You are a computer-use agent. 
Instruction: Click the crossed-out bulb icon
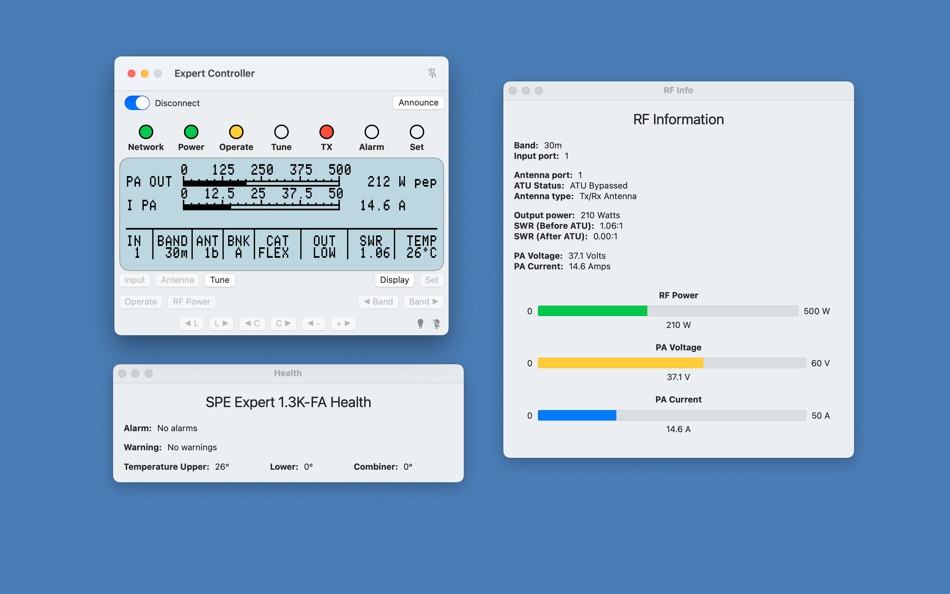click(x=437, y=322)
